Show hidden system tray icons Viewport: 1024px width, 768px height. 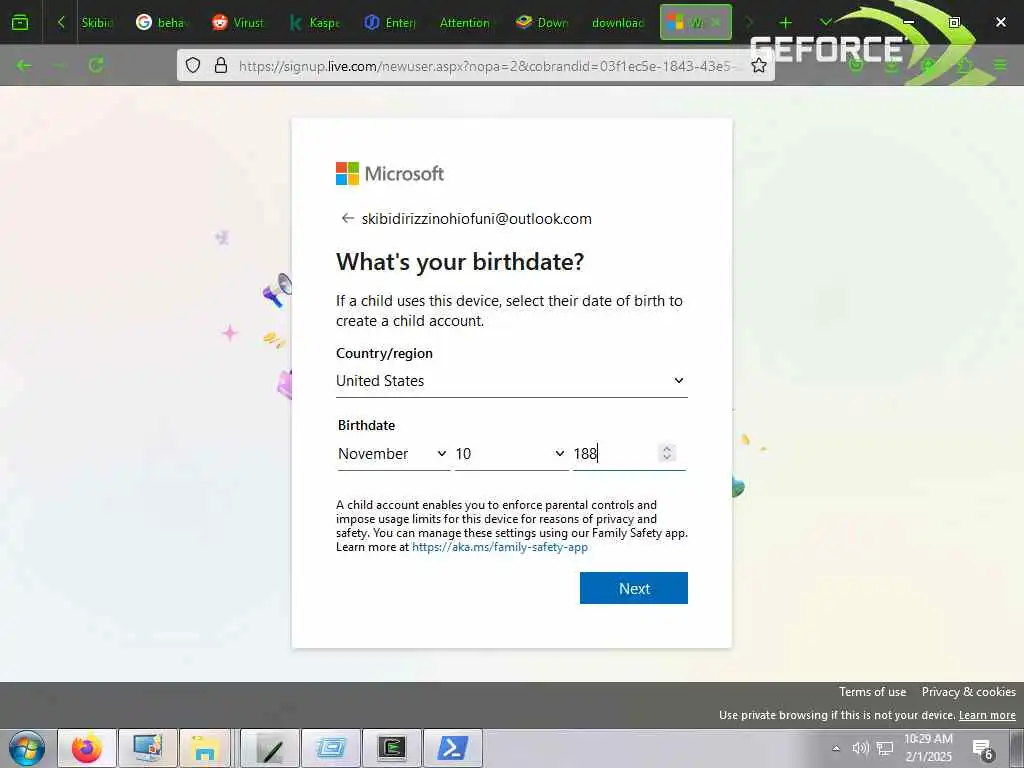(836, 748)
